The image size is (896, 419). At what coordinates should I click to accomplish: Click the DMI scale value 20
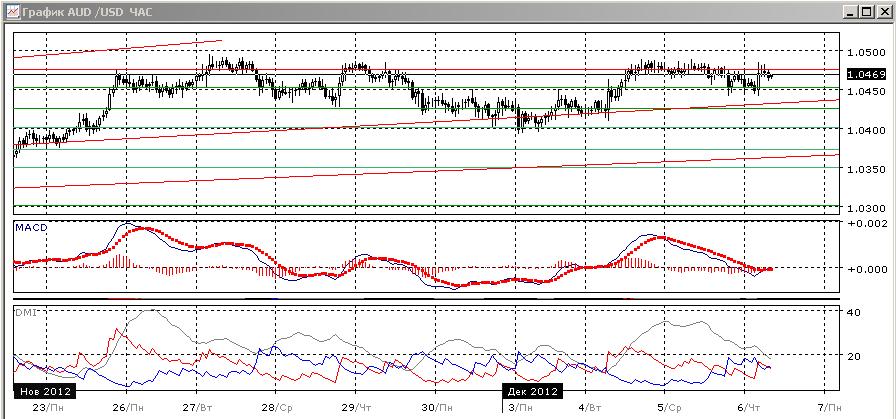point(854,356)
